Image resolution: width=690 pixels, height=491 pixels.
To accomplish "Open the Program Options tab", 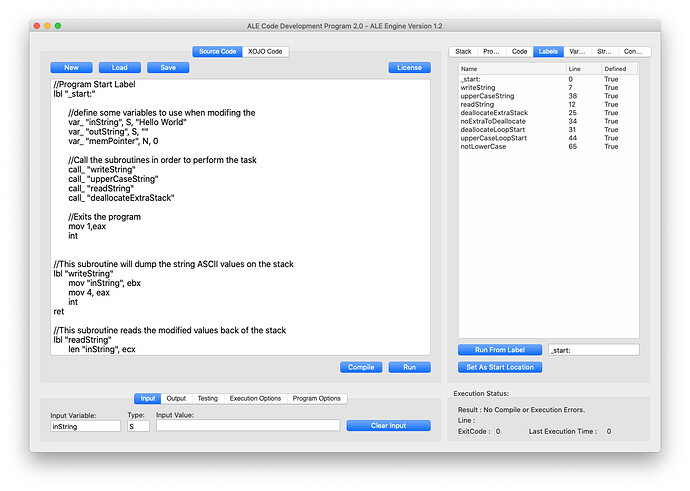I will [x=316, y=398].
